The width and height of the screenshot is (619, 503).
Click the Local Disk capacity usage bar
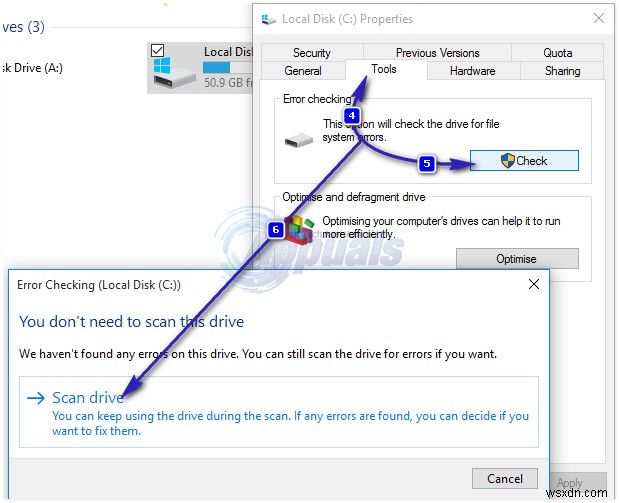pyautogui.click(x=228, y=68)
